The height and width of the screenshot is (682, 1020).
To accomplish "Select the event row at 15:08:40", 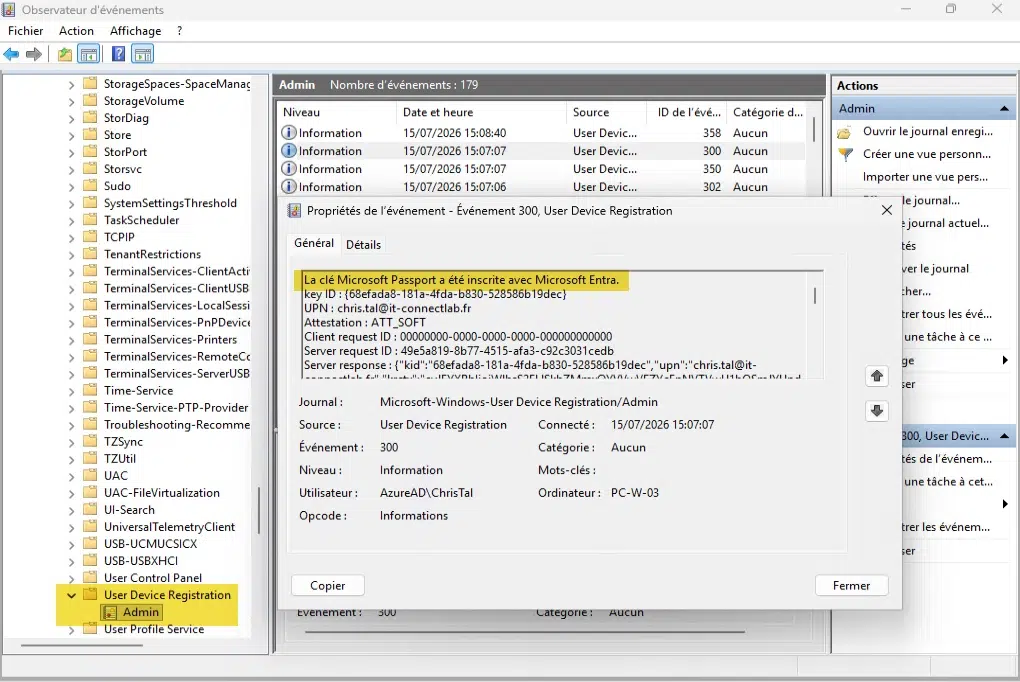I will (543, 133).
